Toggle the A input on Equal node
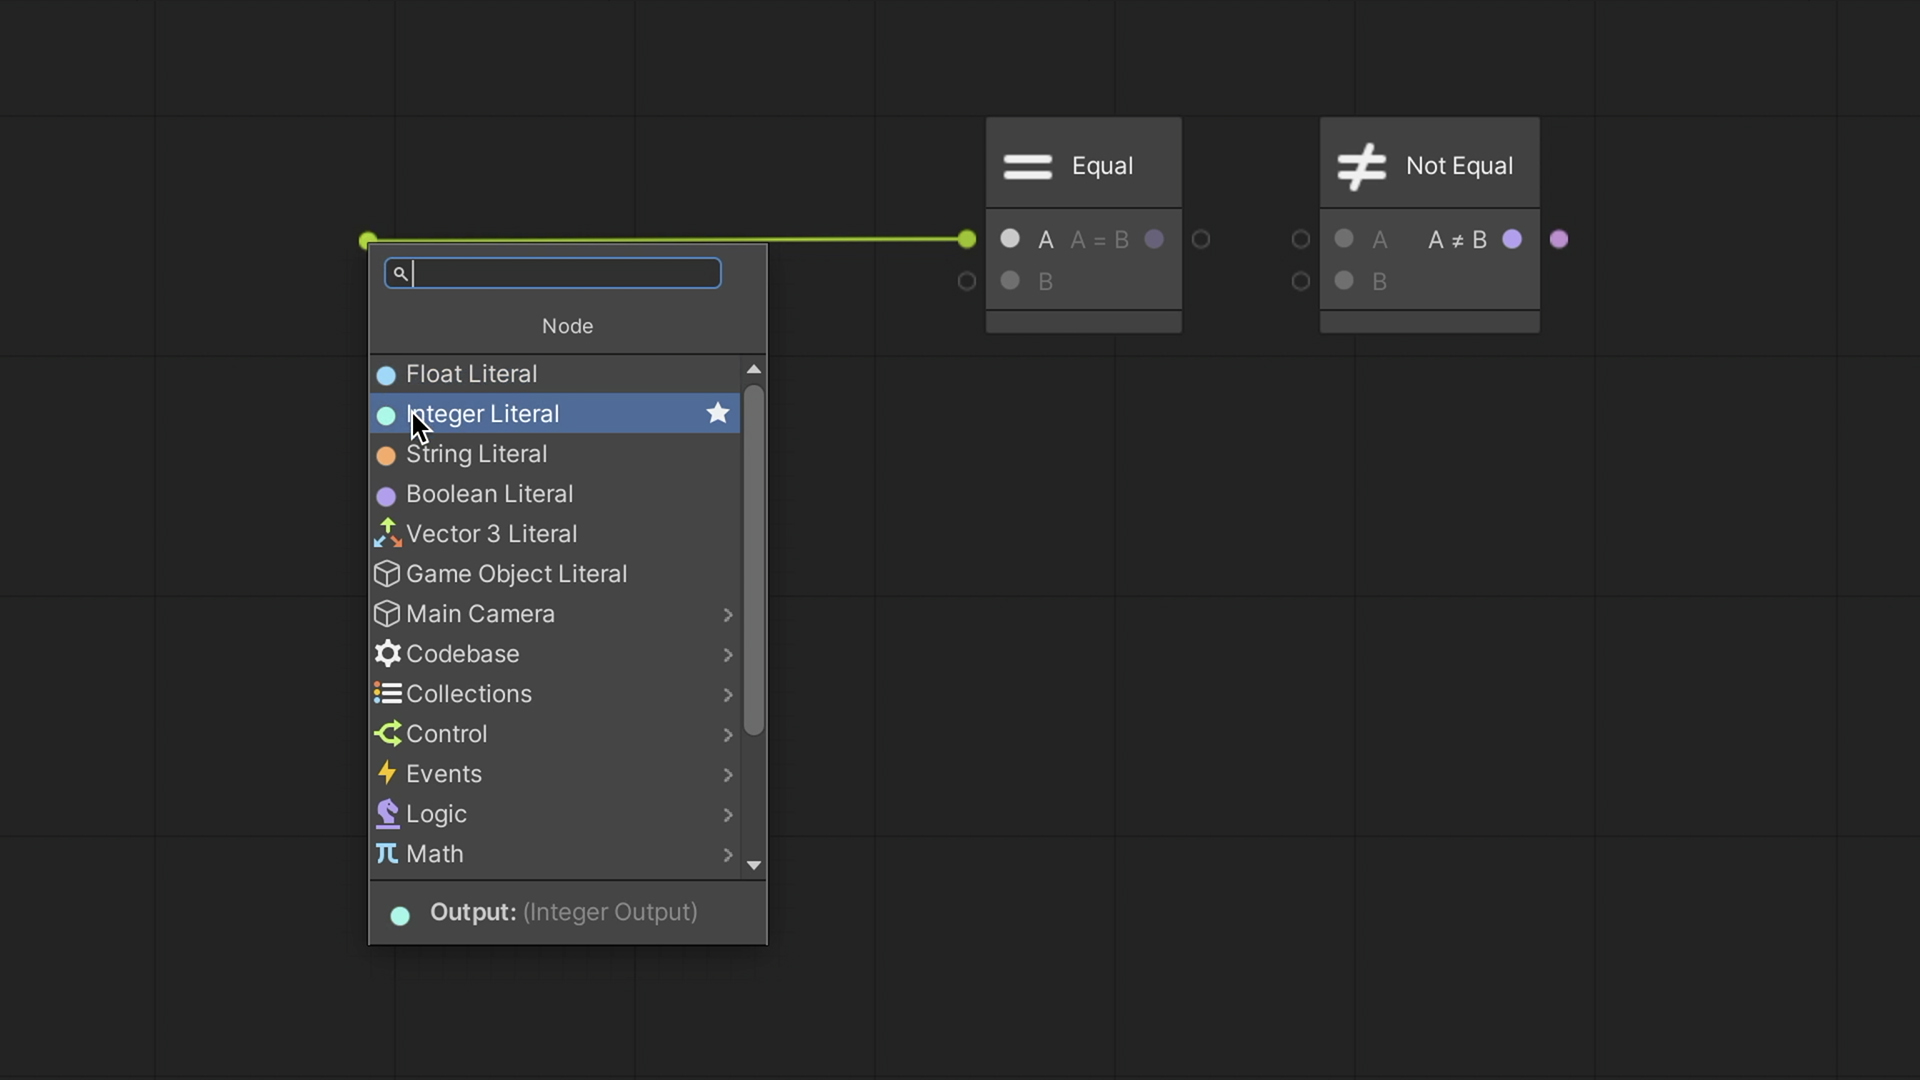 (x=1010, y=240)
